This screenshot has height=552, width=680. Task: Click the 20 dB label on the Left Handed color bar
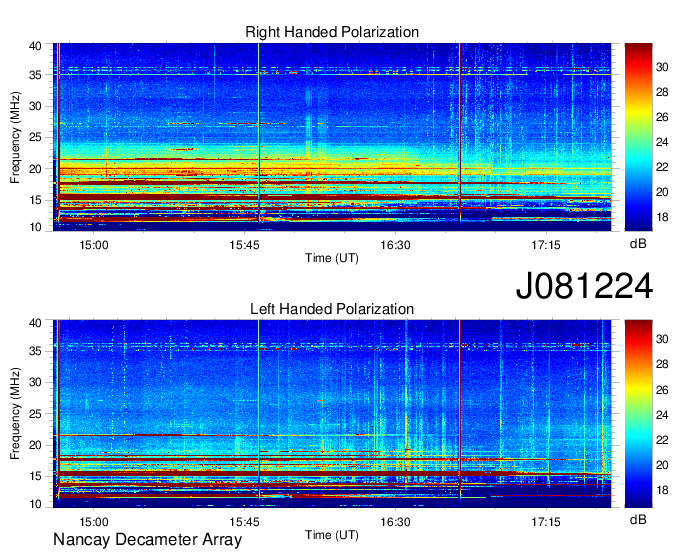point(662,465)
